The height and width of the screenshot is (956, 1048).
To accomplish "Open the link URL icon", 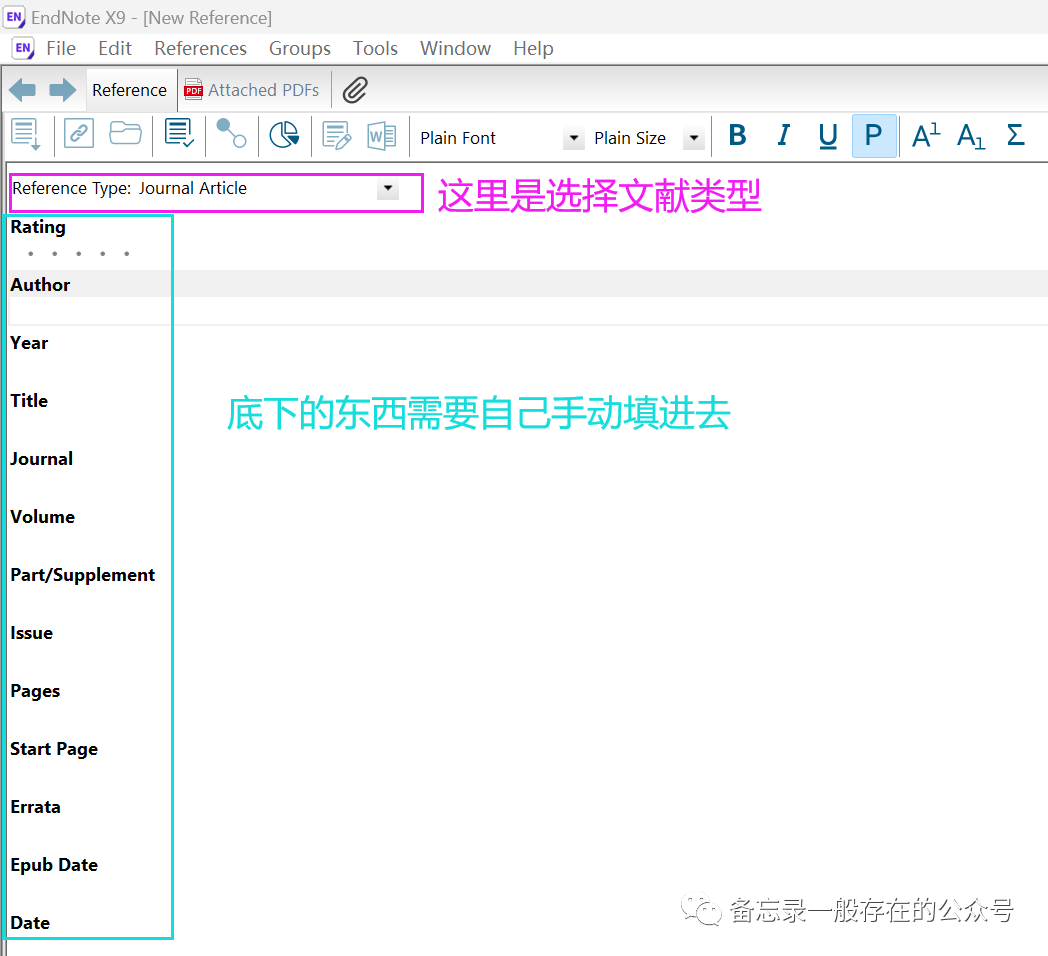I will pyautogui.click(x=79, y=133).
